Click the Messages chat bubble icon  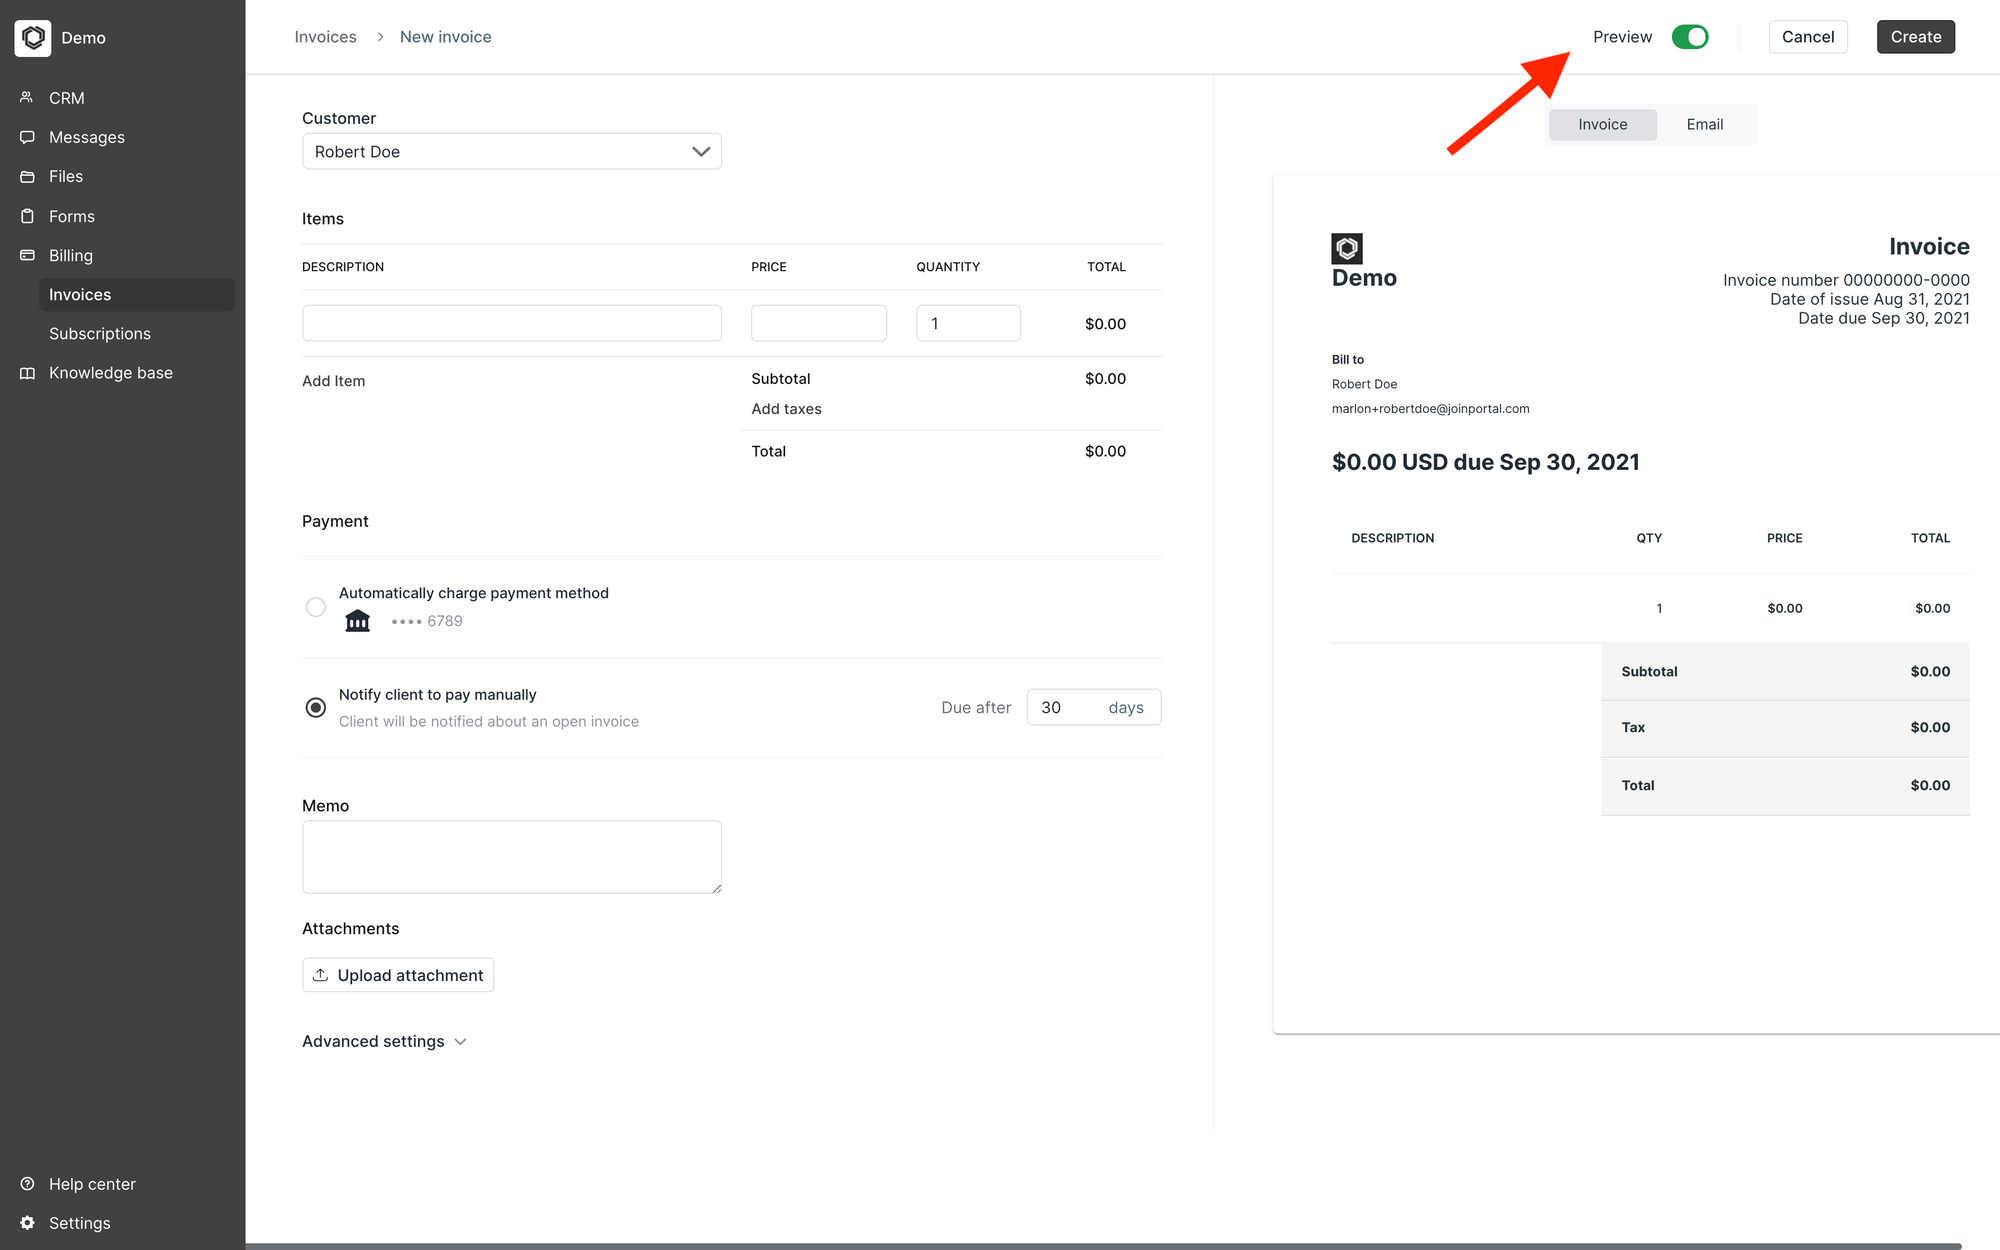(27, 137)
